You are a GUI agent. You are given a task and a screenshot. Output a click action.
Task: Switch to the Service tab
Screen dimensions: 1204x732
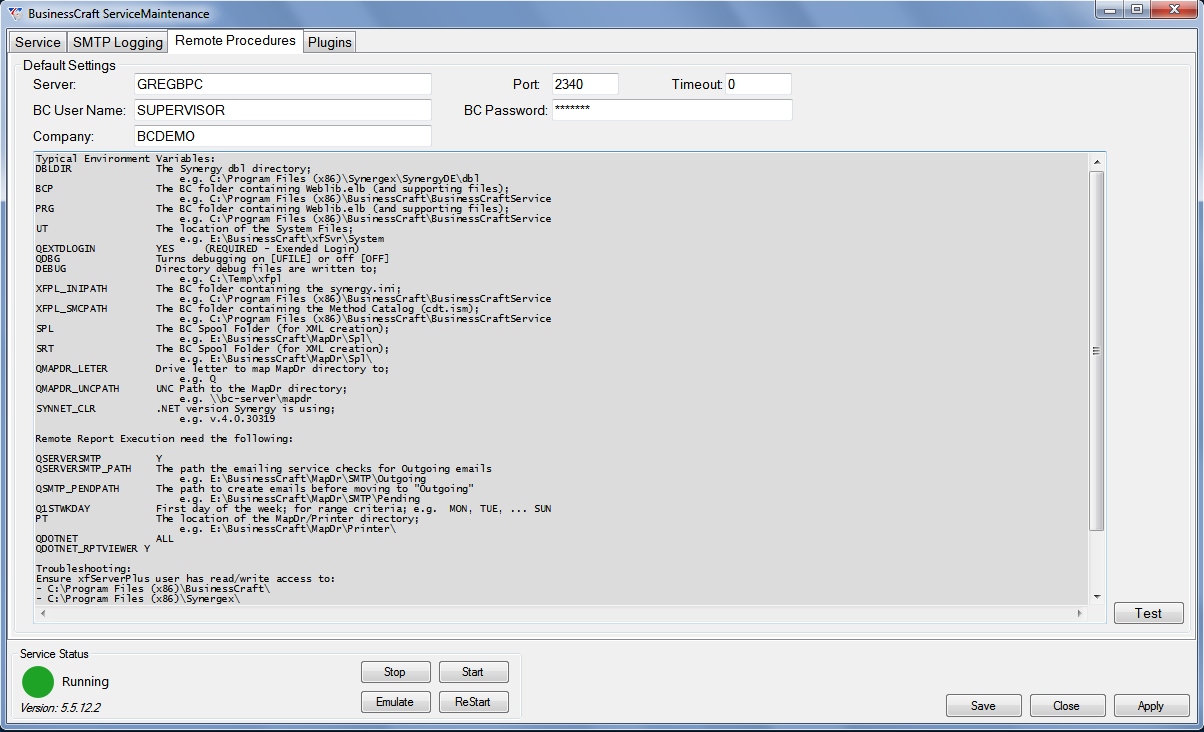tap(38, 42)
